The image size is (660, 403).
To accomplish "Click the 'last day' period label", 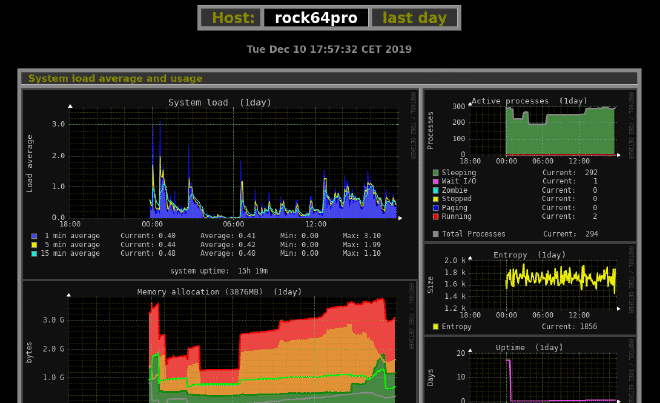I will point(414,18).
